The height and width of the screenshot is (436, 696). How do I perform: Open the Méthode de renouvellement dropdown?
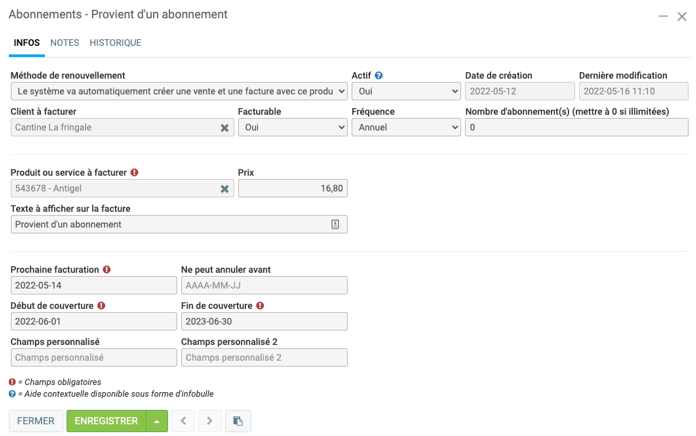[x=179, y=91]
